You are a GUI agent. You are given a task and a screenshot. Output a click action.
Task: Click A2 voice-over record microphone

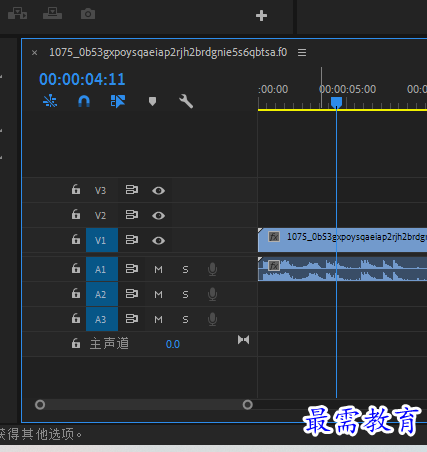(212, 295)
